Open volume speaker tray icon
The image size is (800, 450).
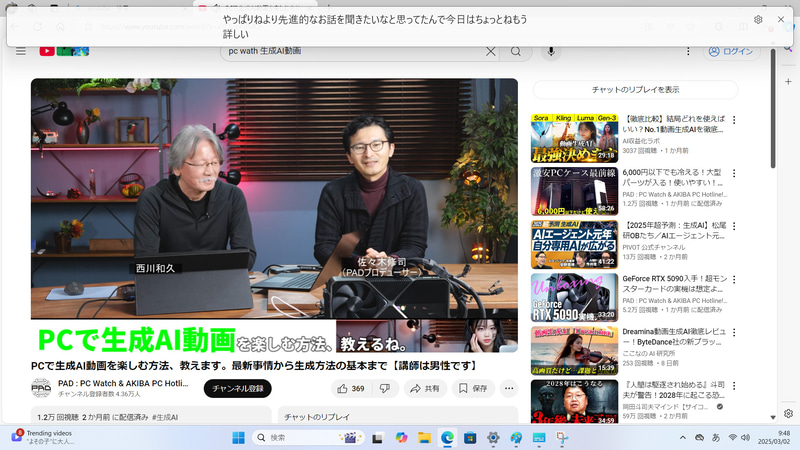[745, 438]
